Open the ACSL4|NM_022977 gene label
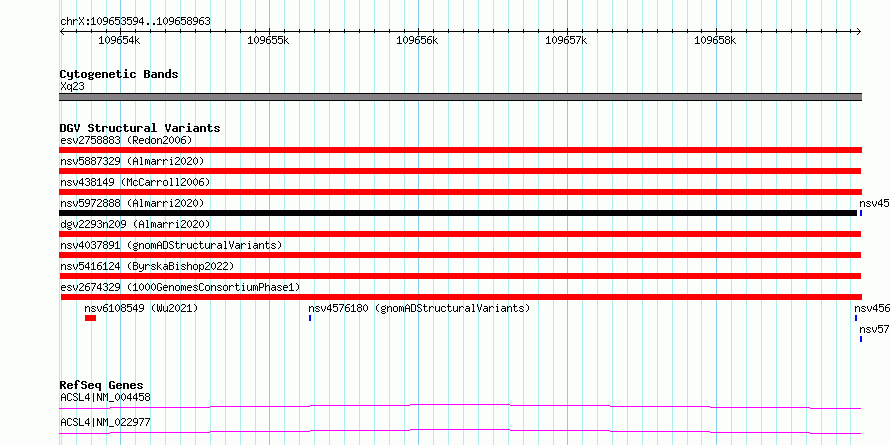The height and width of the screenshot is (445, 890). point(105,422)
